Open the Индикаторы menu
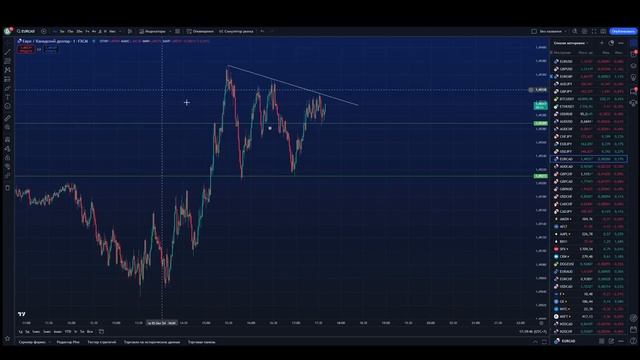This screenshot has height=360, width=640. [x=153, y=31]
